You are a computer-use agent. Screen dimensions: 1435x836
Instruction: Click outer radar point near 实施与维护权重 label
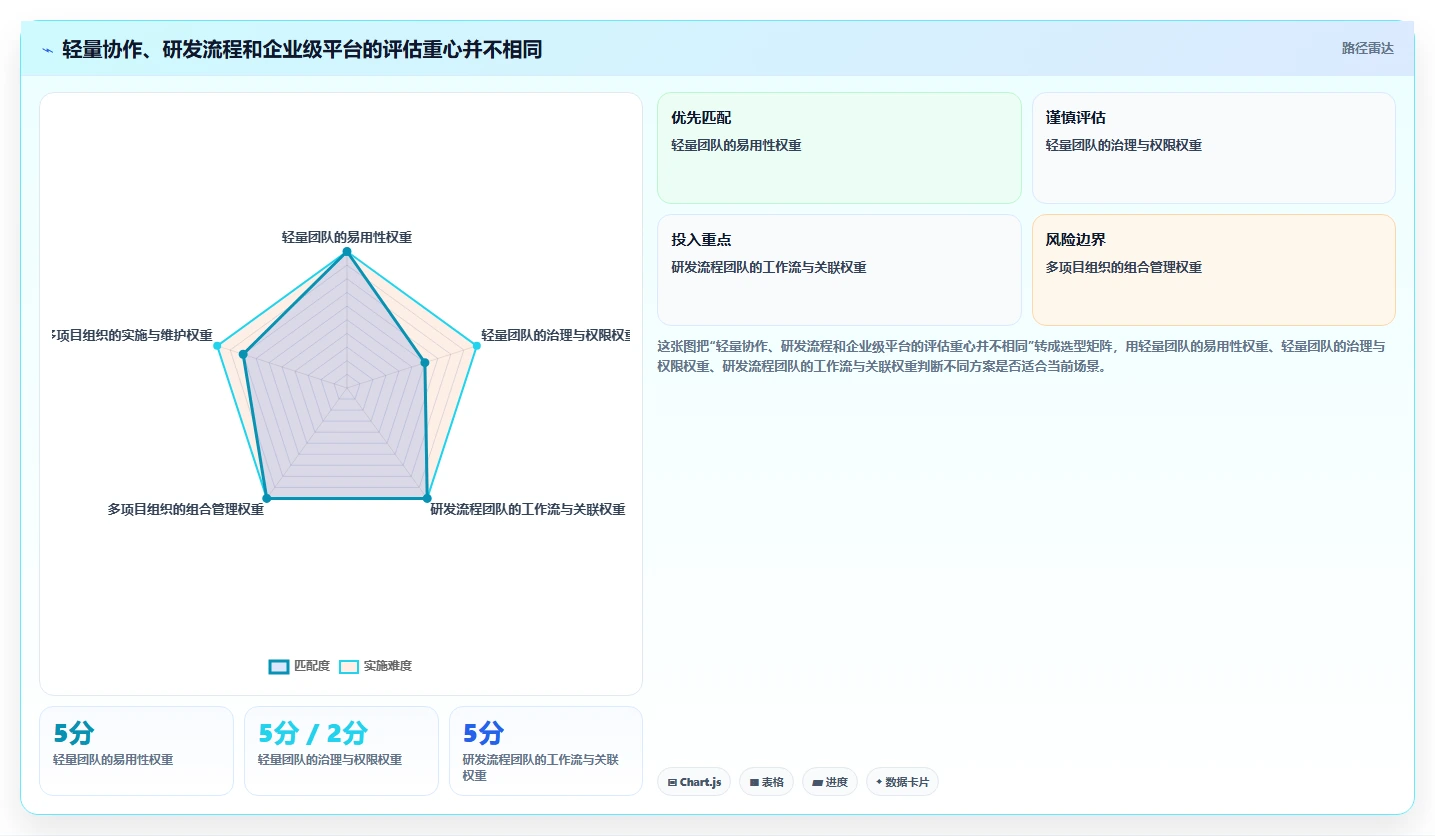point(218,346)
